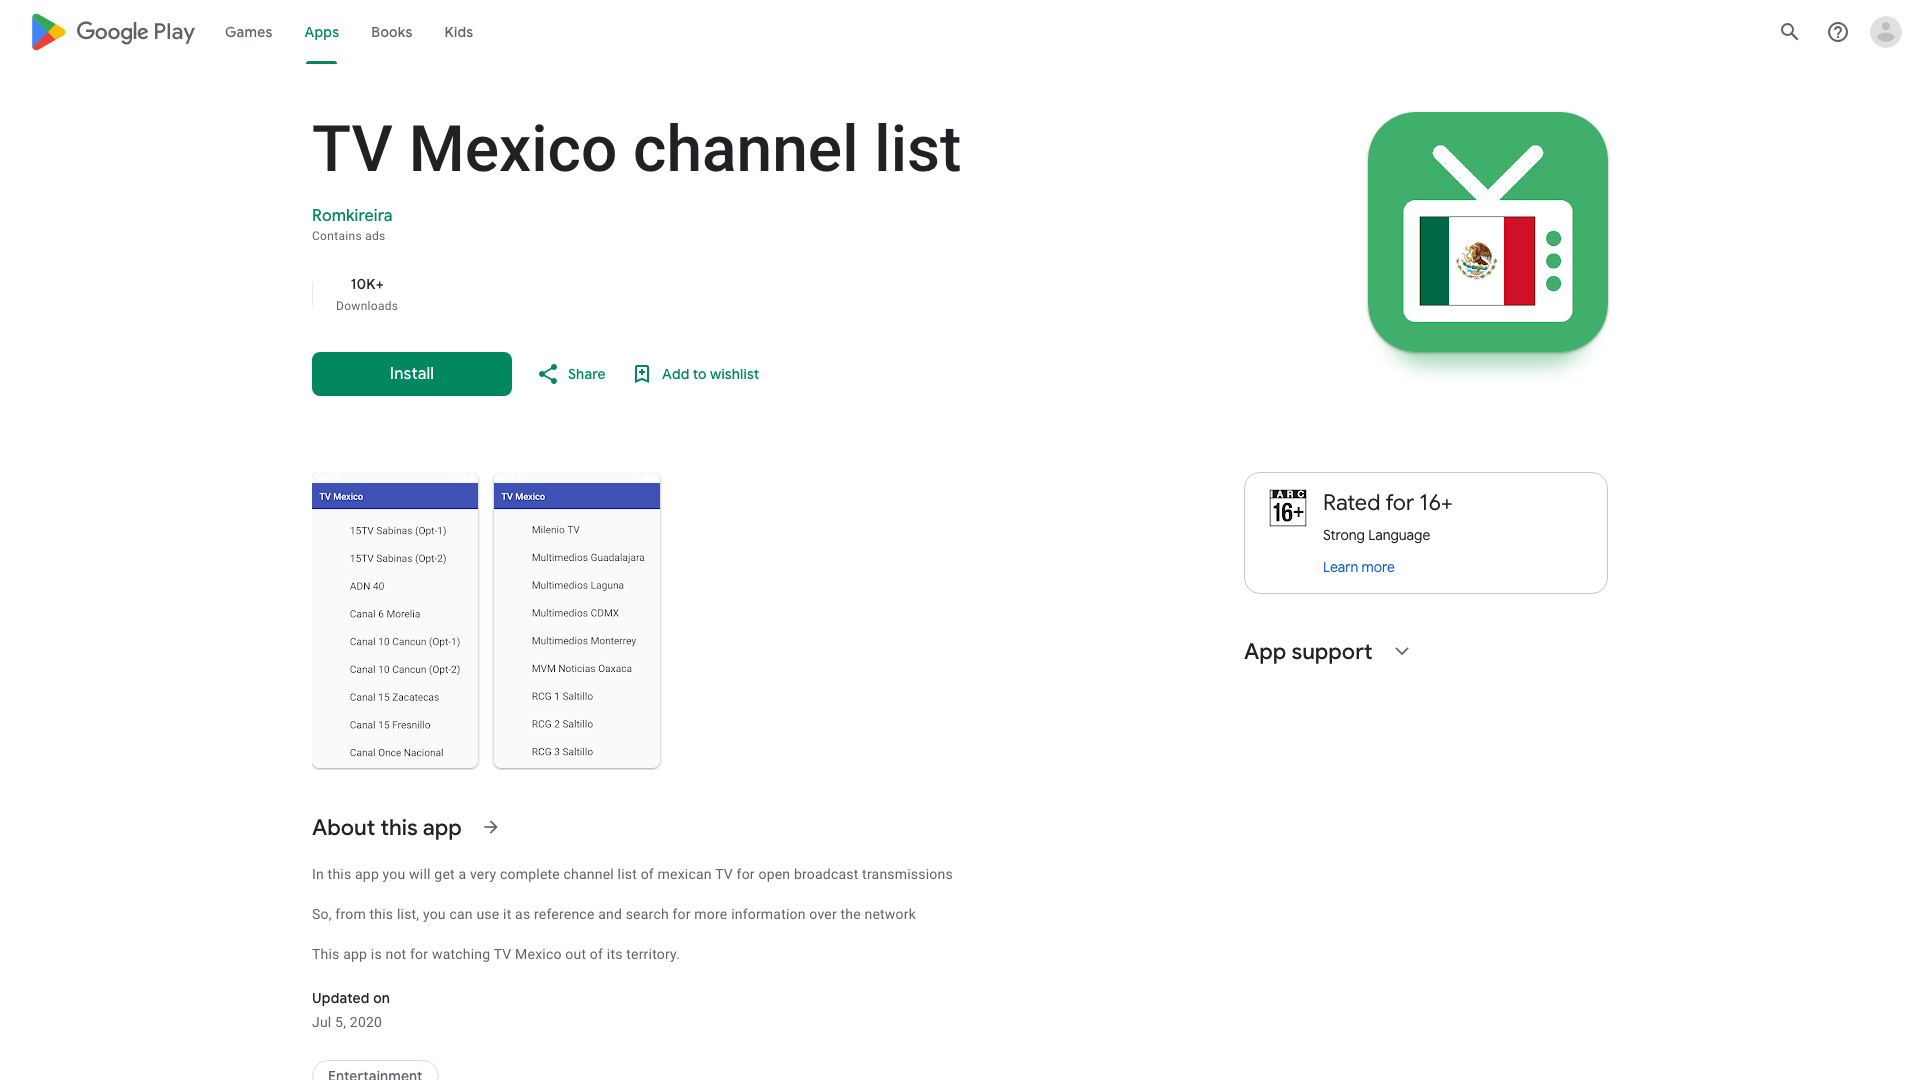The height and width of the screenshot is (1080, 1920).
Task: Install the TV Mexico channel list app
Action: (x=412, y=374)
